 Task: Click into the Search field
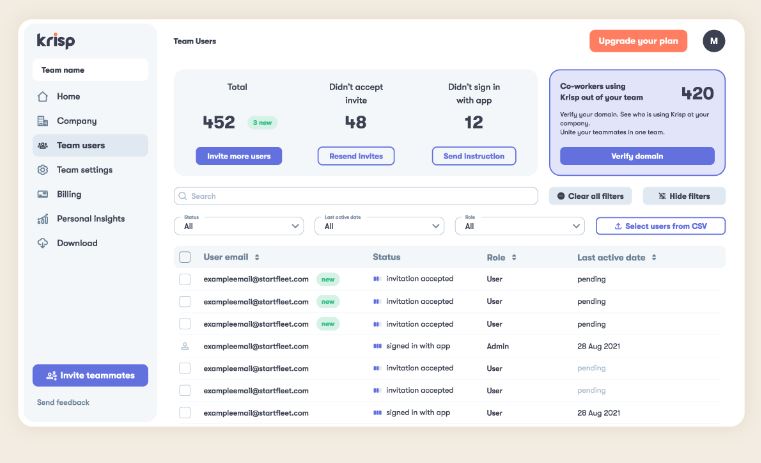(356, 196)
